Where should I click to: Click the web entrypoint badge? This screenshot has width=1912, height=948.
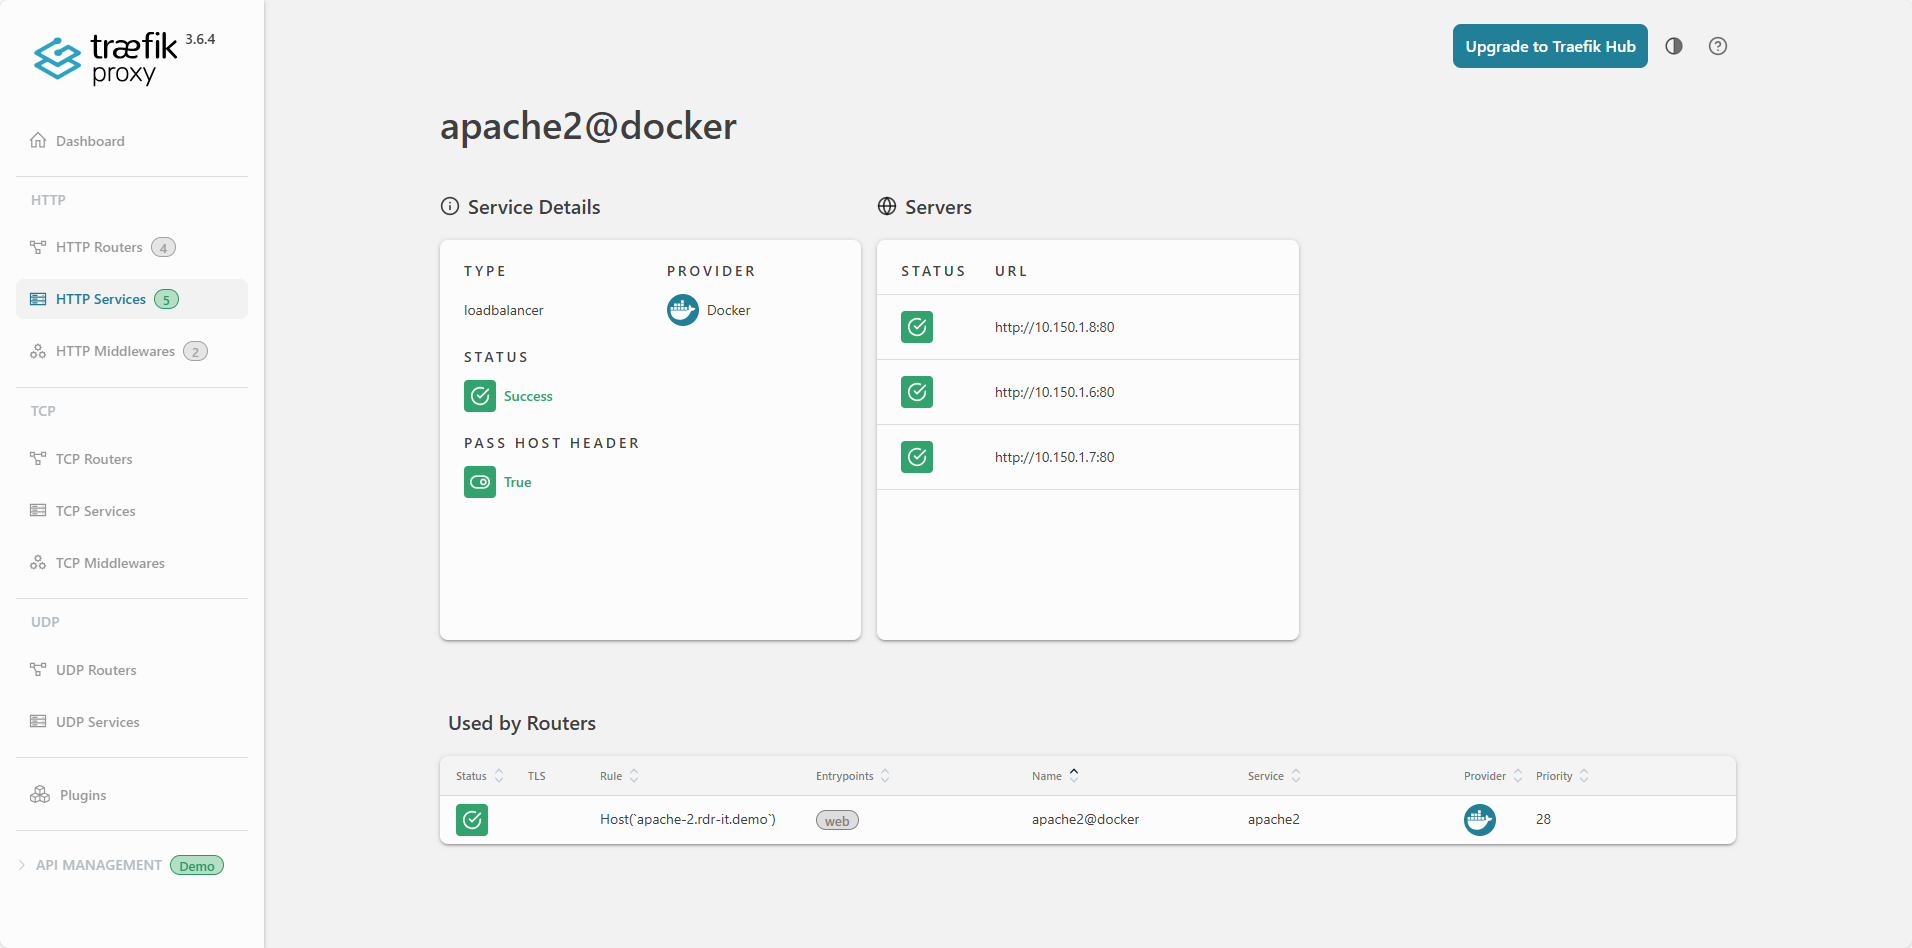(x=837, y=821)
